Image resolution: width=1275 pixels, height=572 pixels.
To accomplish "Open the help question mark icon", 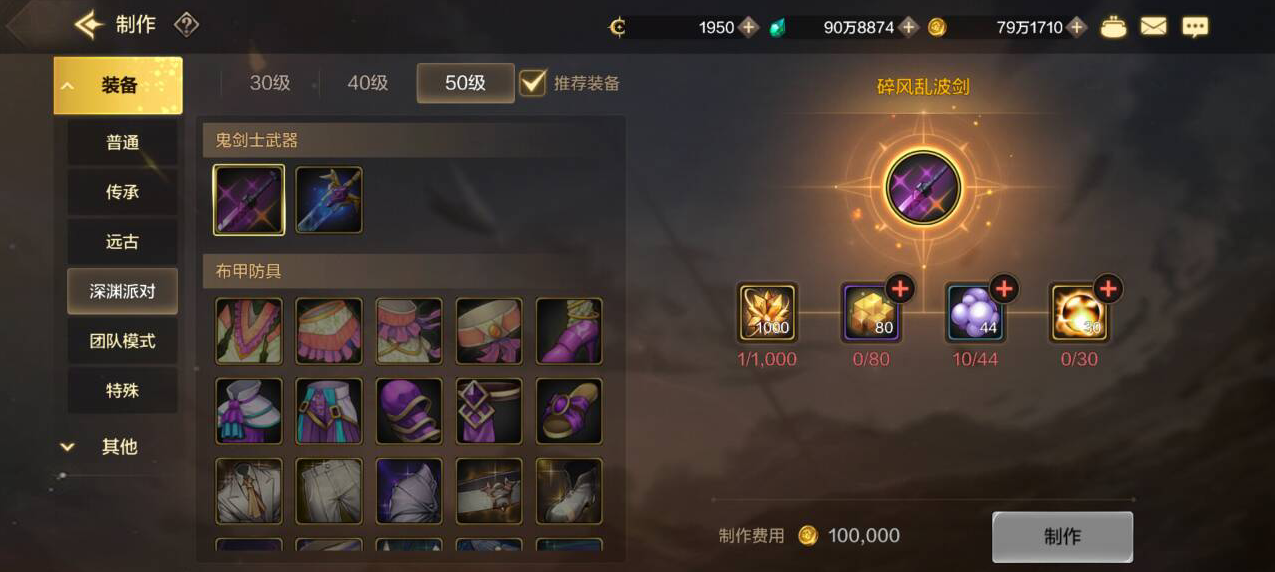I will click(186, 25).
